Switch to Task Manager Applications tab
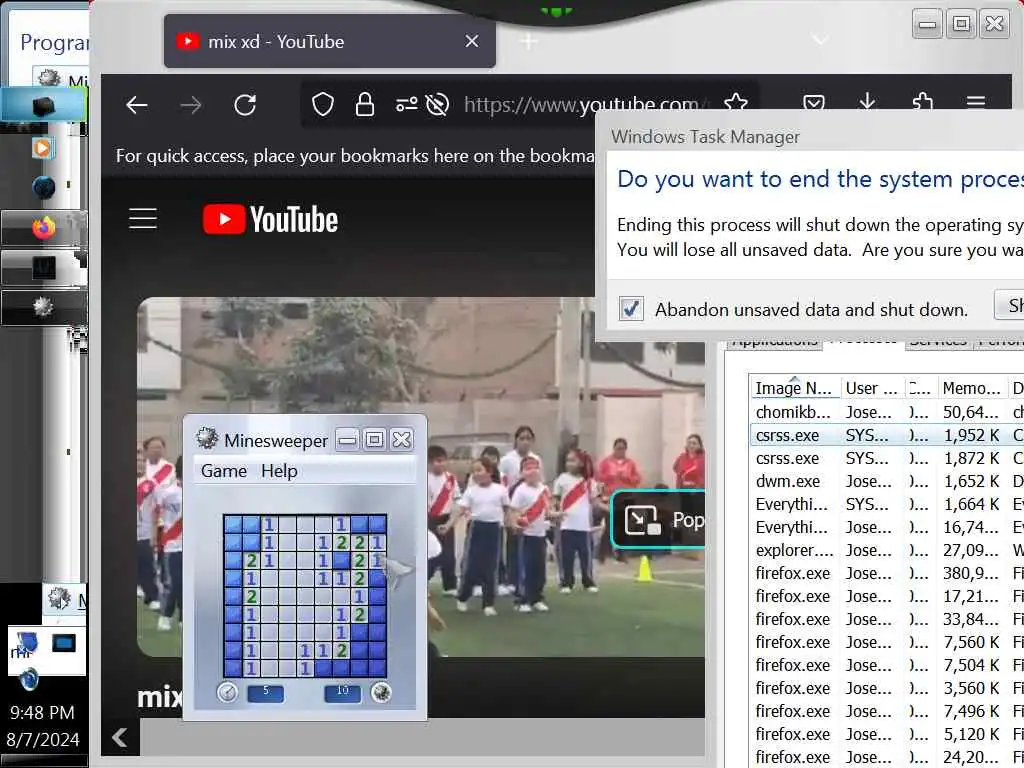The width and height of the screenshot is (1024, 768). coord(775,342)
